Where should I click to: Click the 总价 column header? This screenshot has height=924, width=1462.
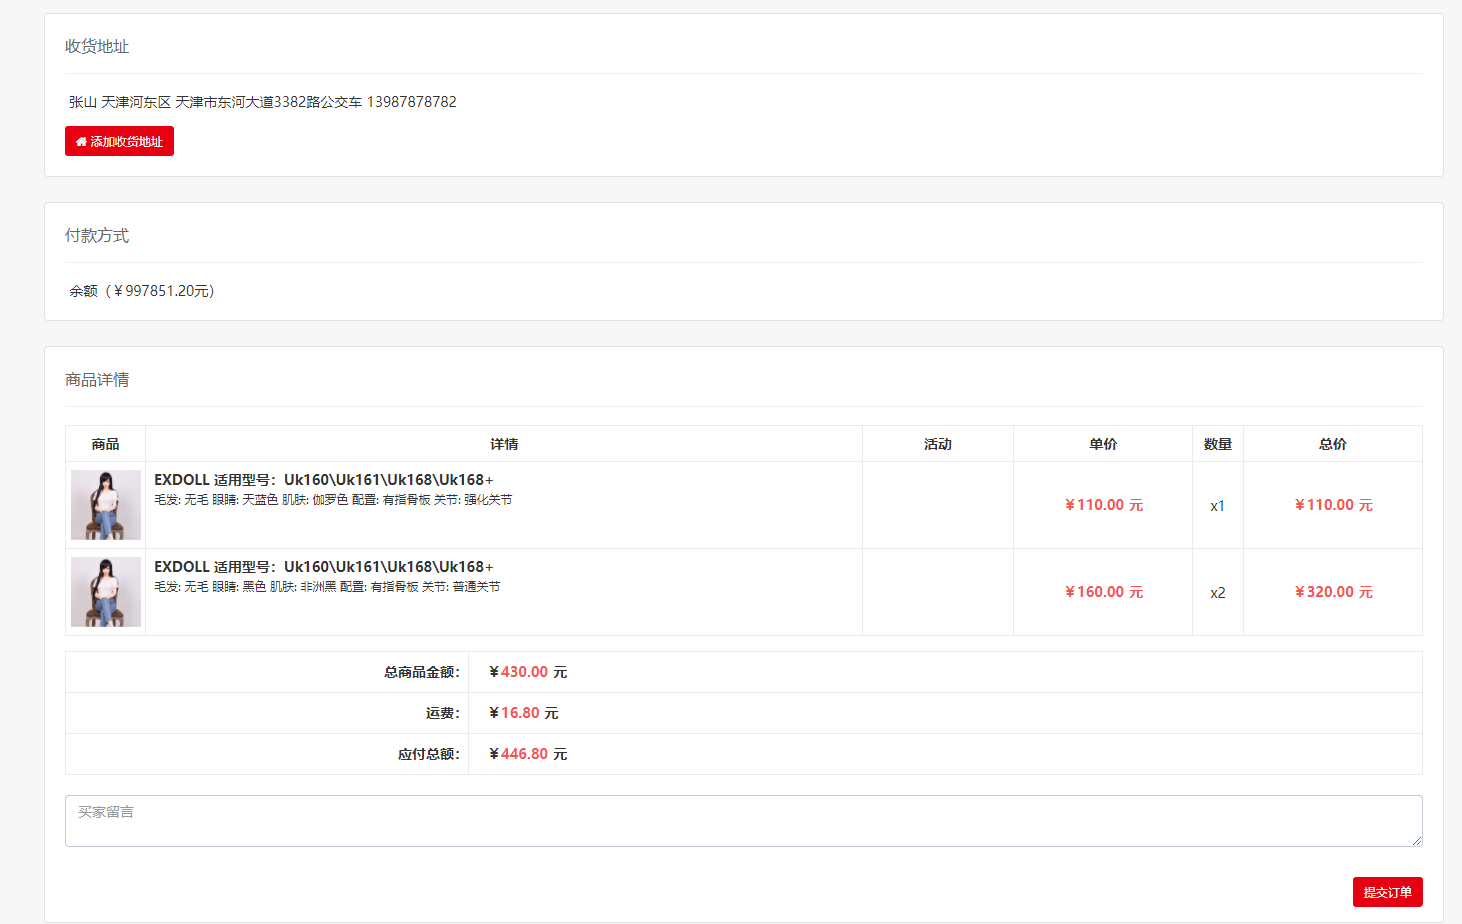tap(1332, 444)
